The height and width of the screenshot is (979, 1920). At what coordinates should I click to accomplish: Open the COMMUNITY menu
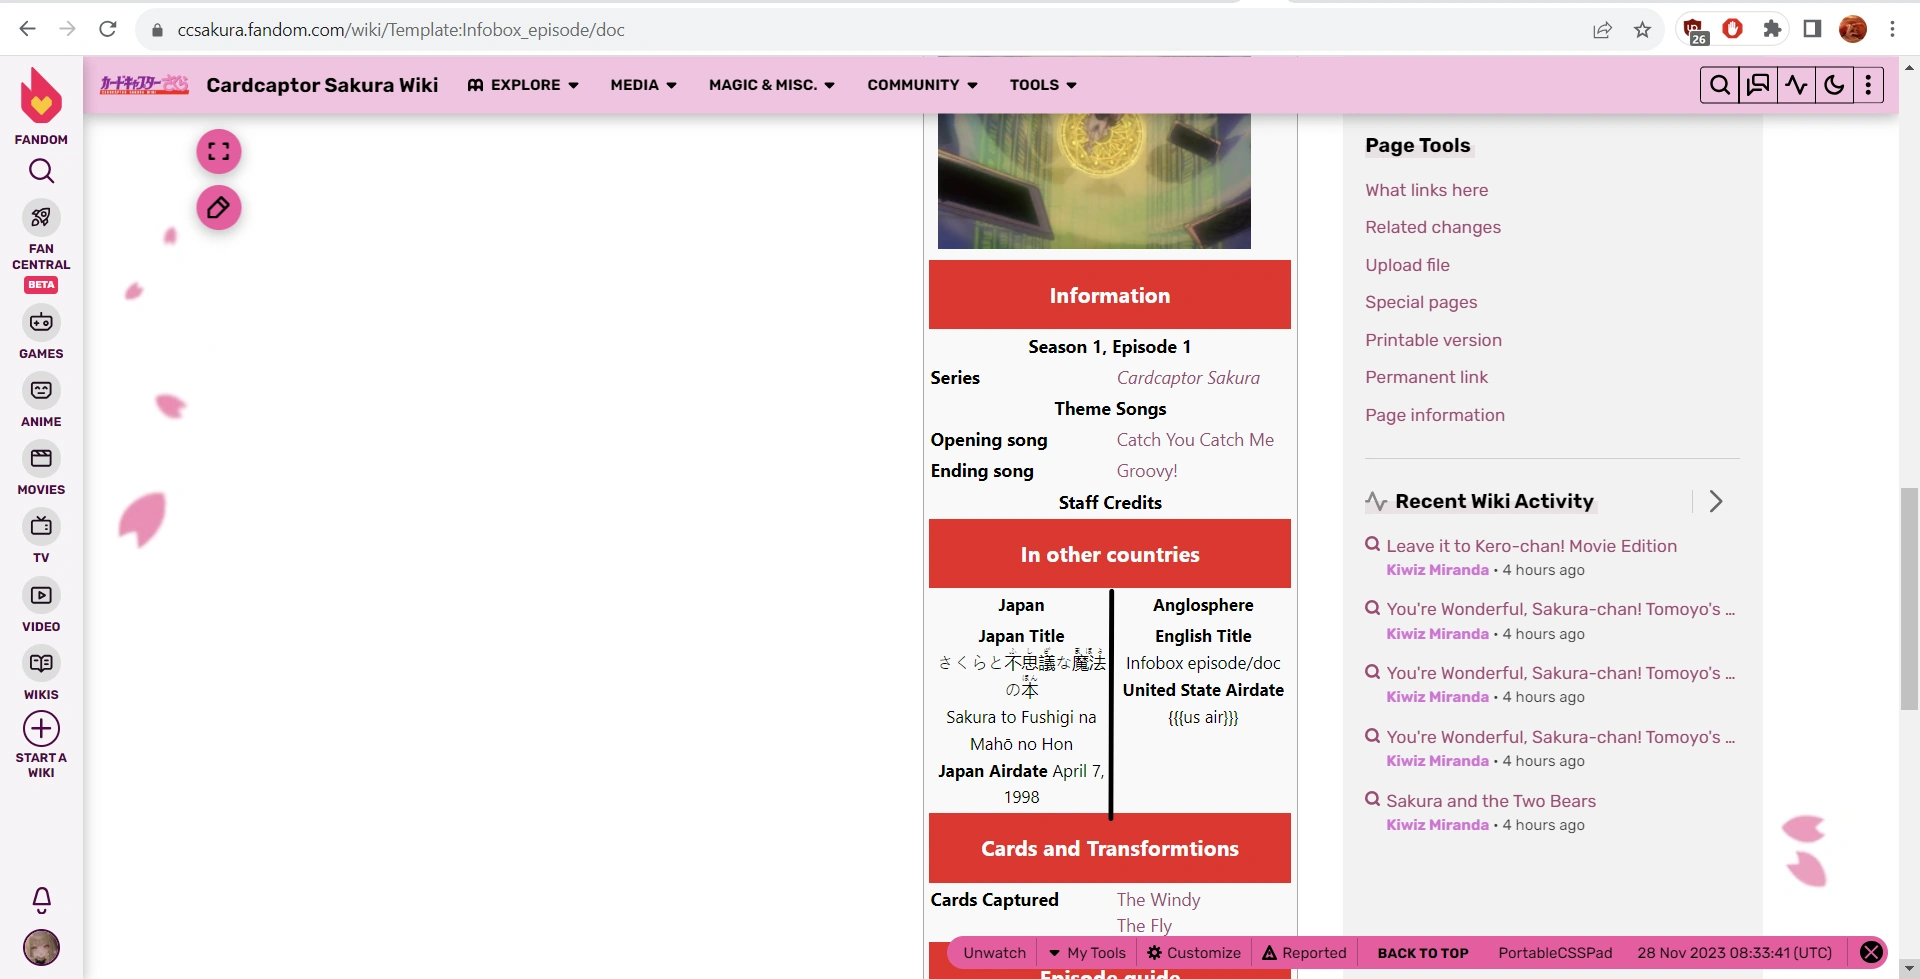(x=920, y=85)
